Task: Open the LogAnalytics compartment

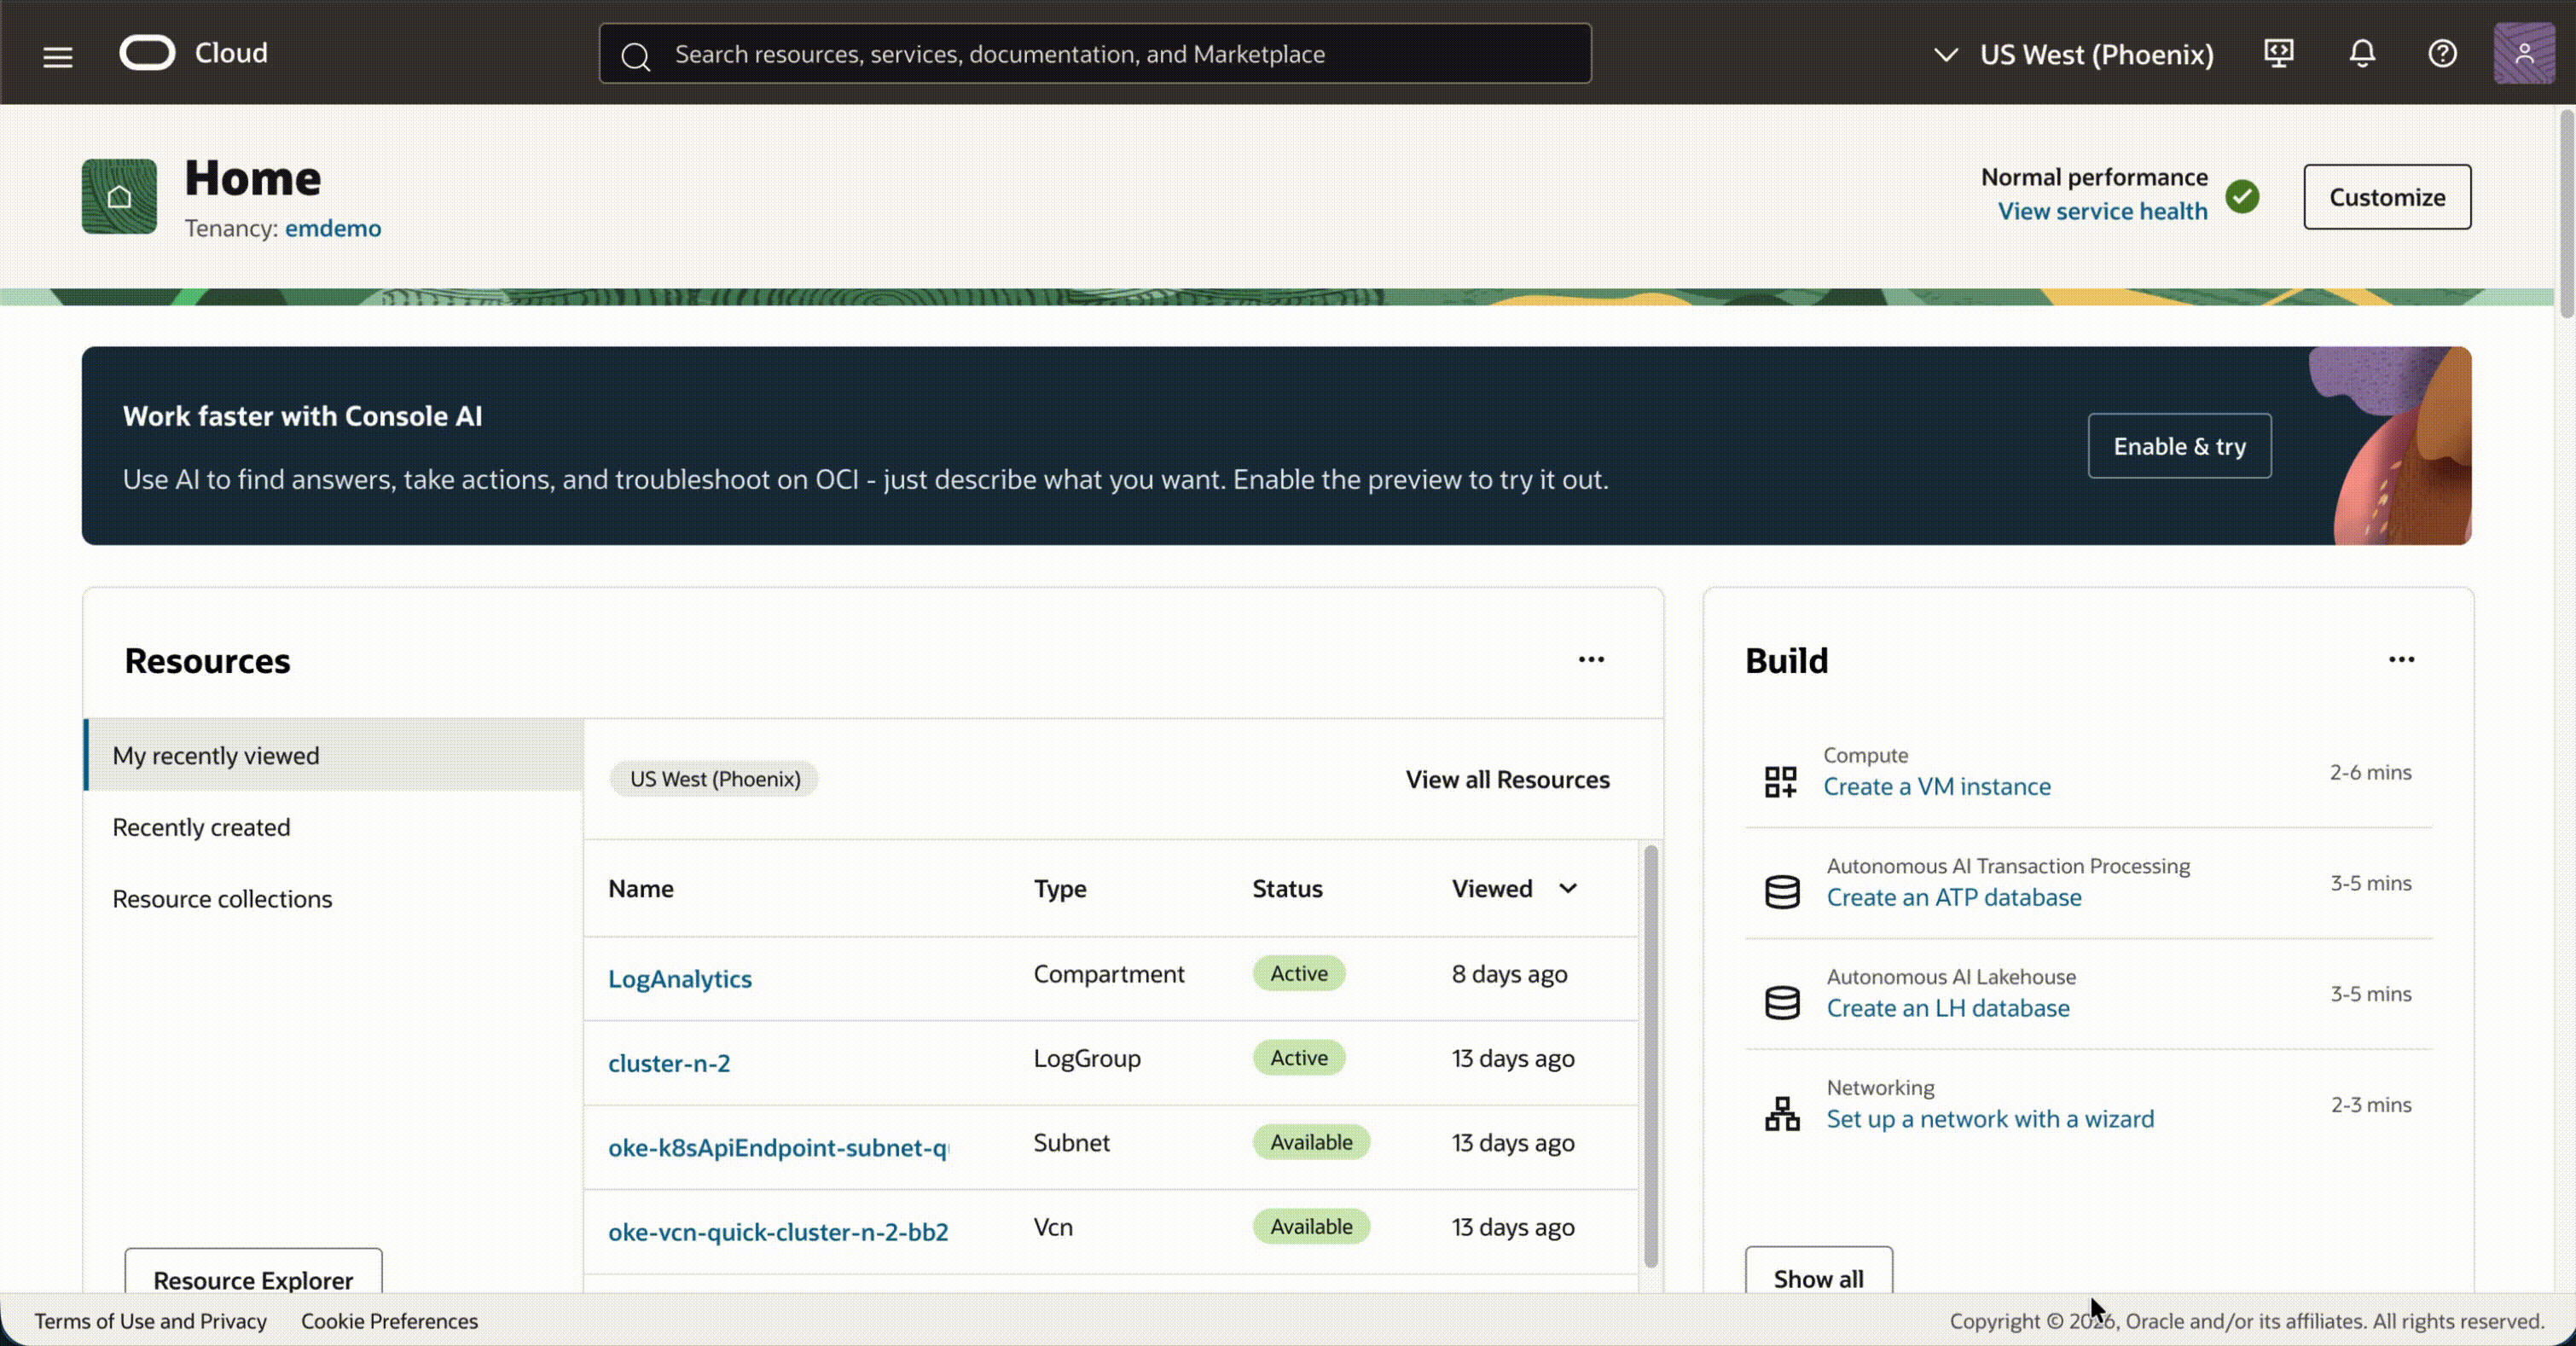Action: [x=680, y=978]
